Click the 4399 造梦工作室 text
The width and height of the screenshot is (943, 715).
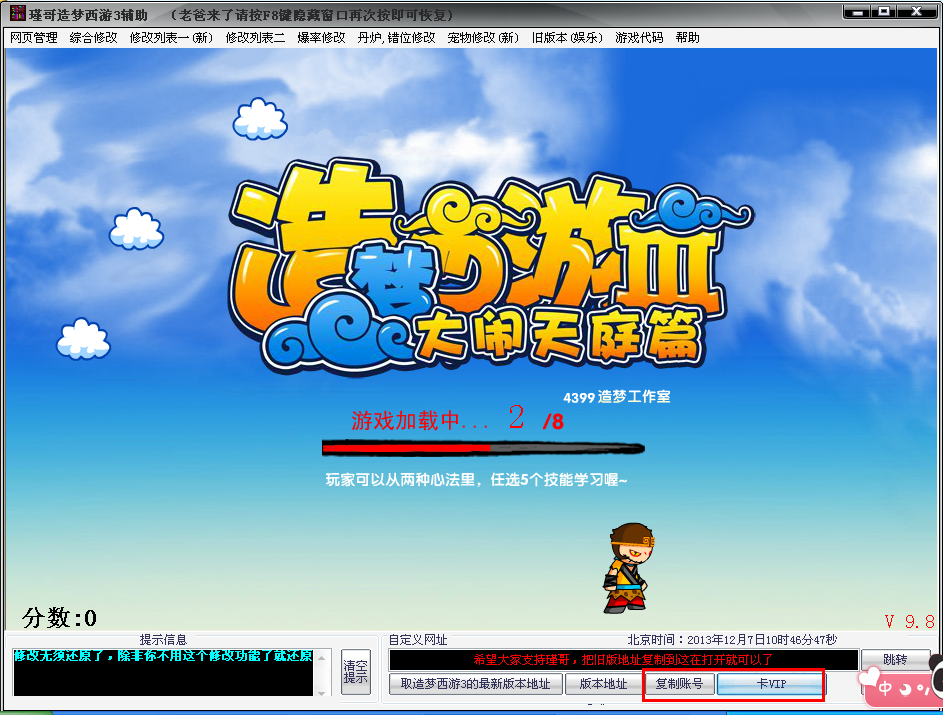pos(616,397)
